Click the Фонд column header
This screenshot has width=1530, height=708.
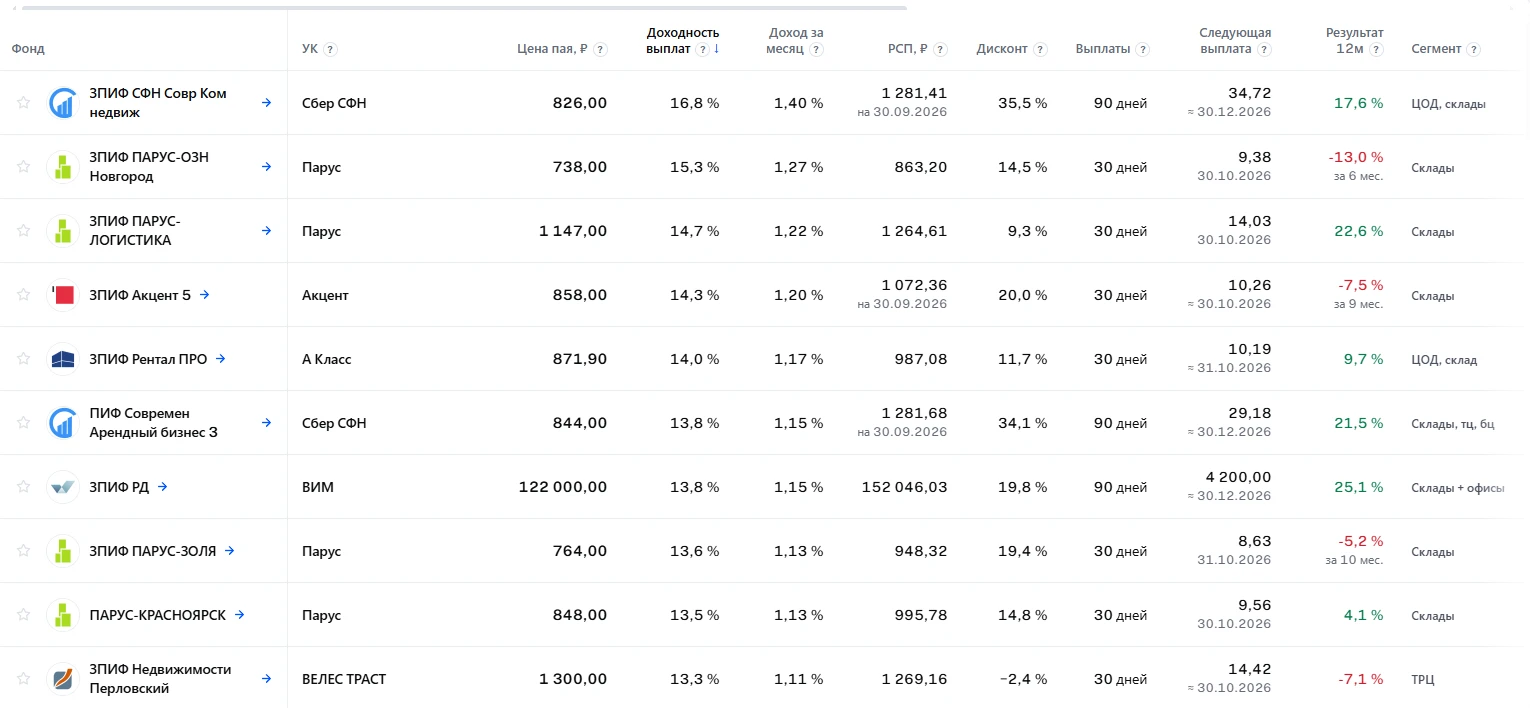pyautogui.click(x=28, y=49)
